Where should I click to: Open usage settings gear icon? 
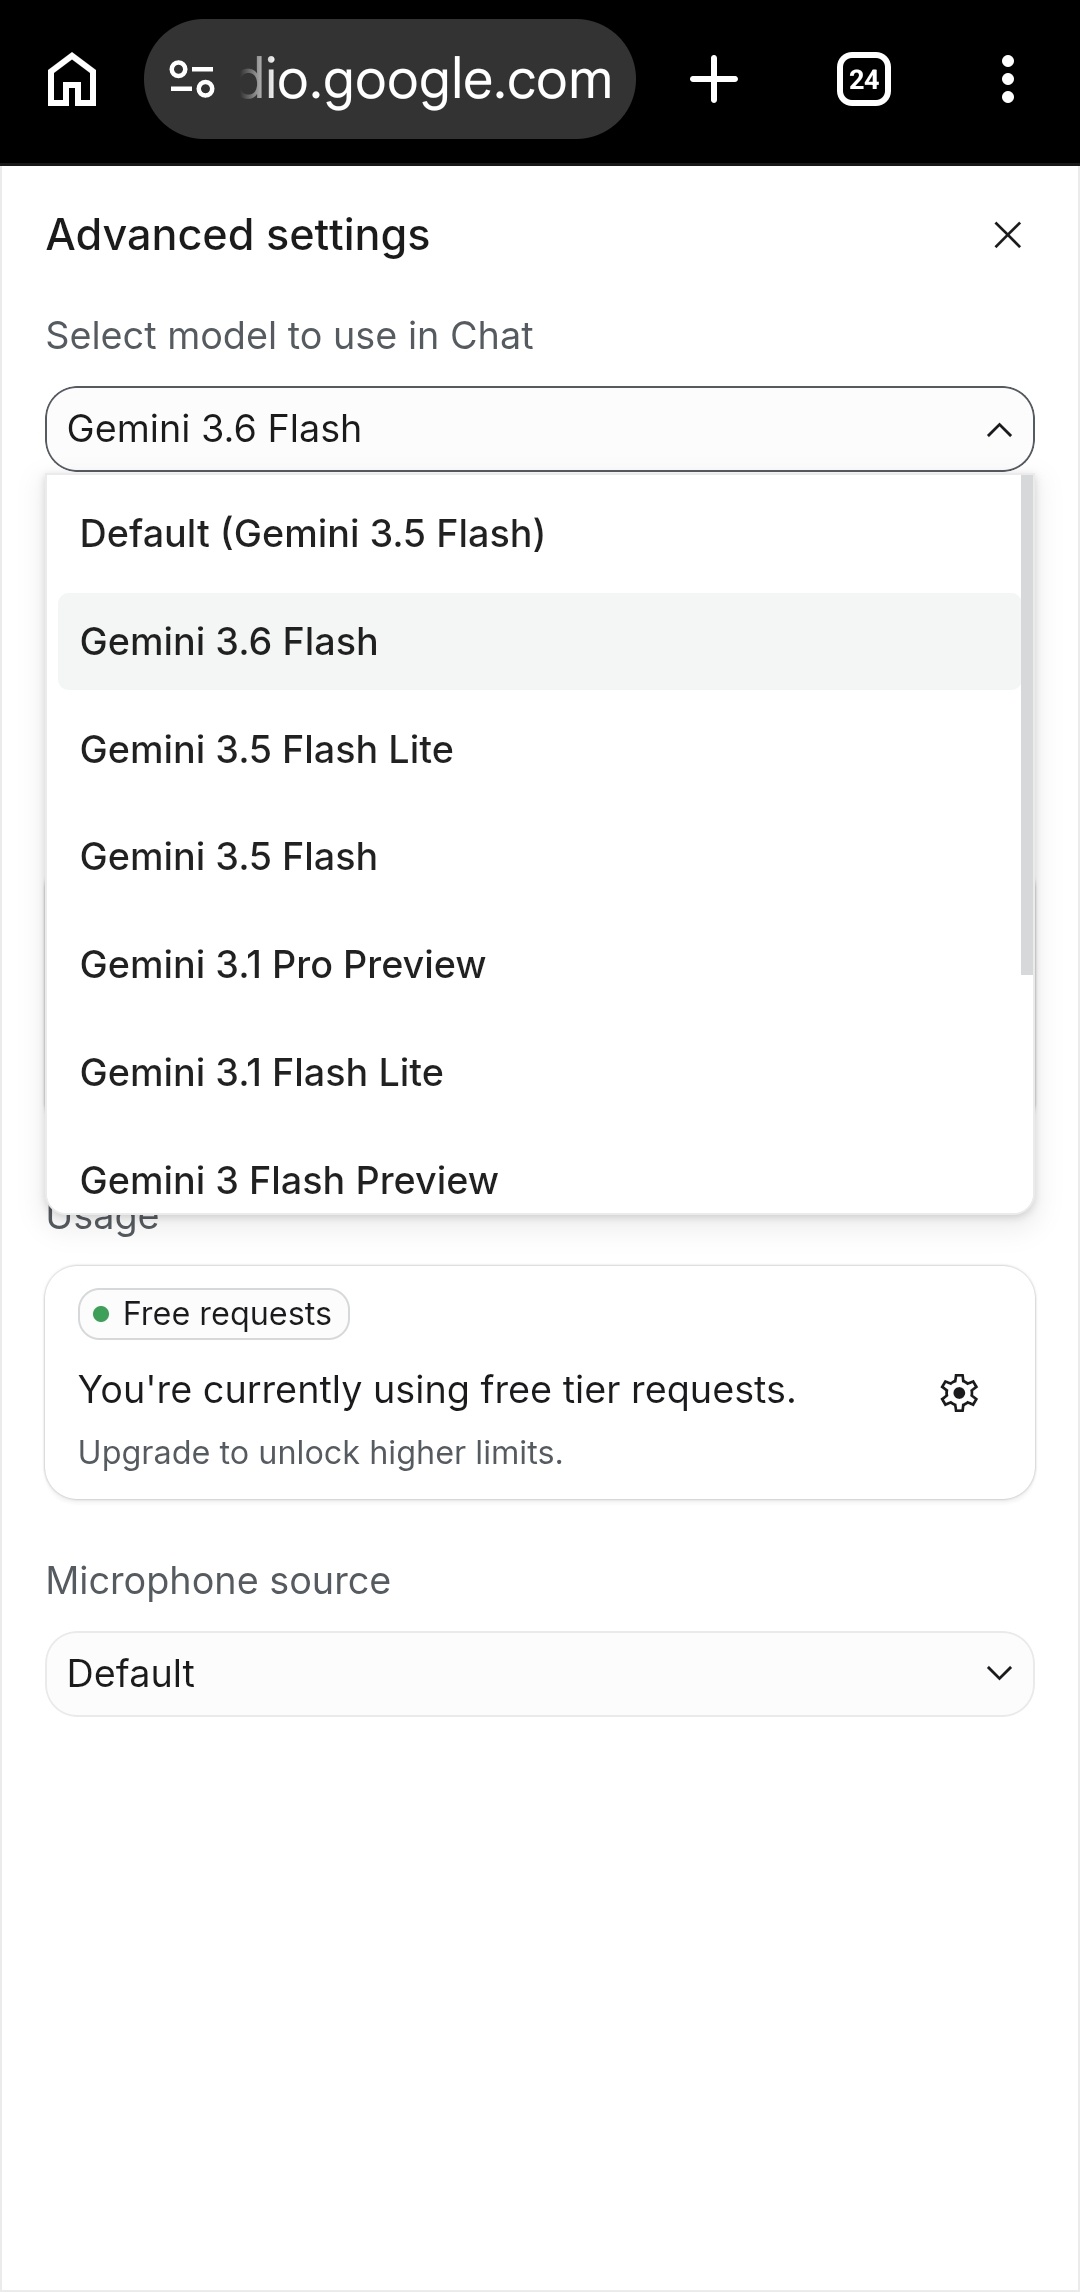pyautogui.click(x=959, y=1392)
